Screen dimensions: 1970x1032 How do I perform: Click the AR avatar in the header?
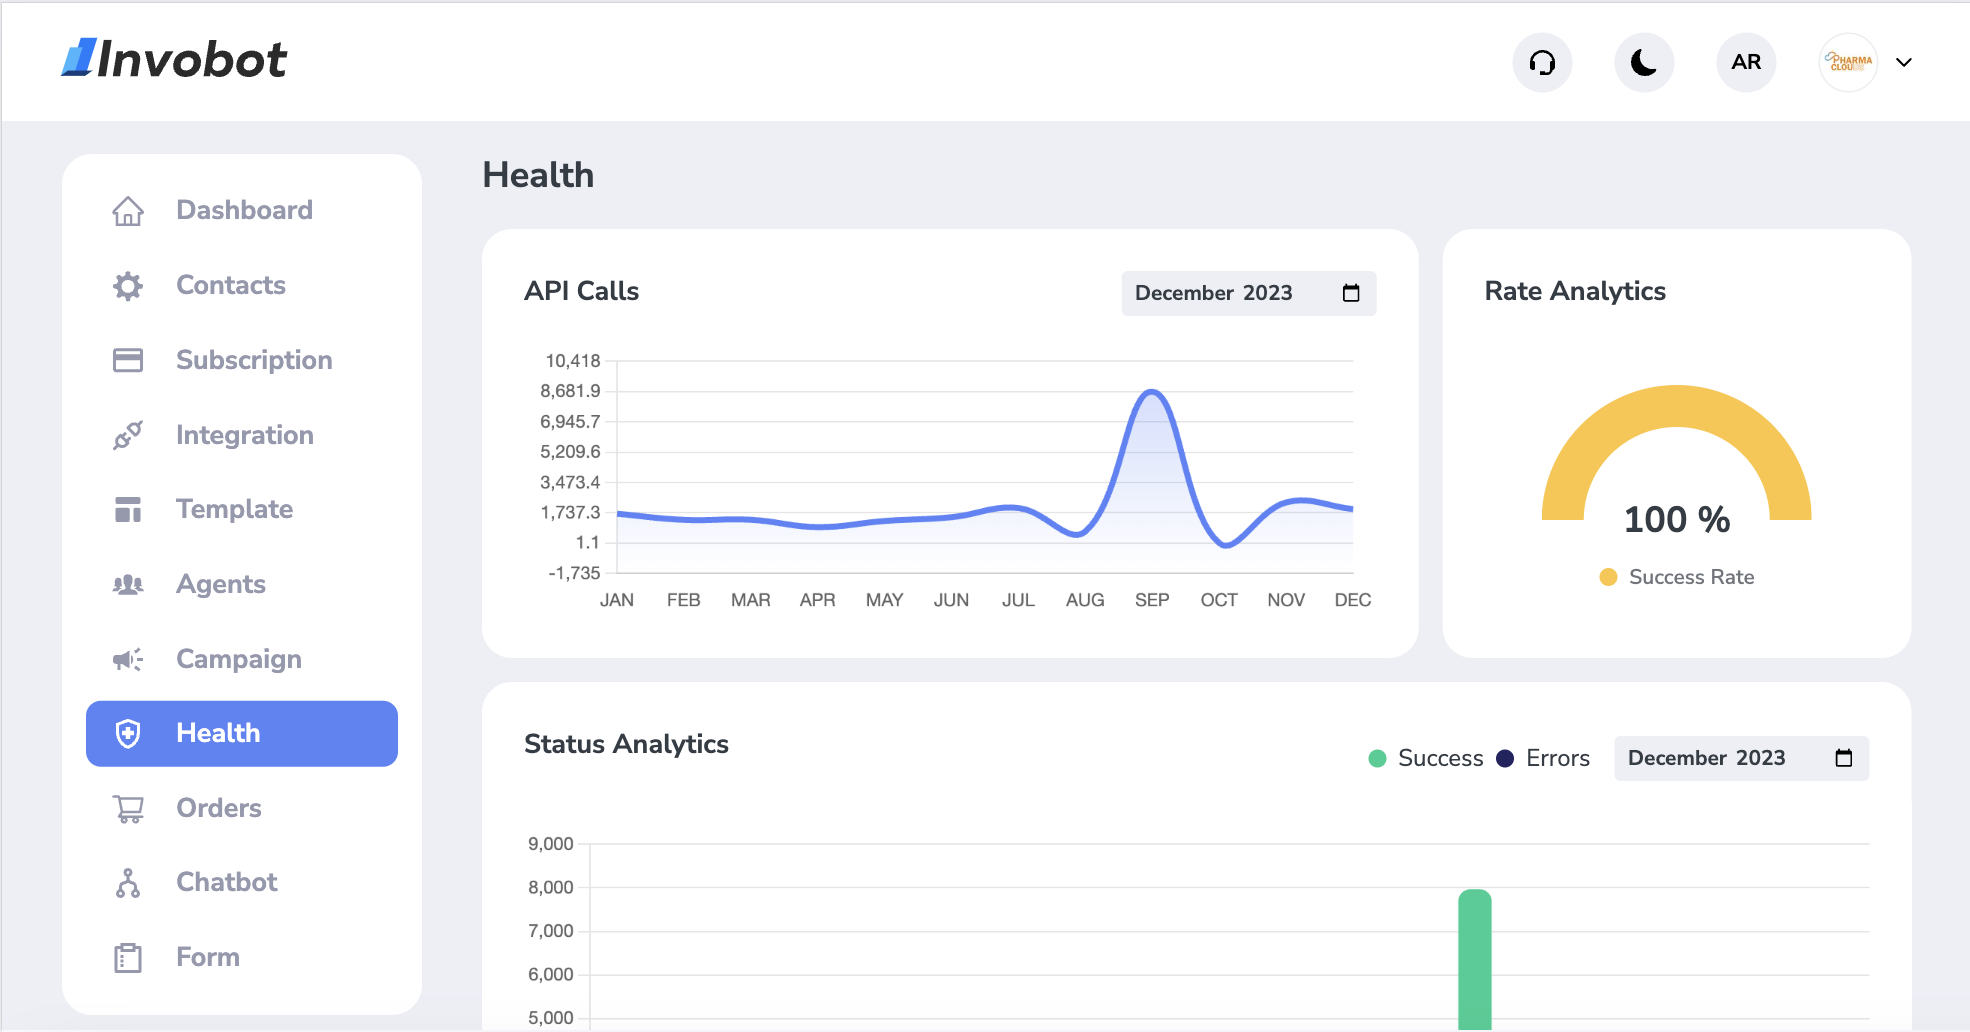(1746, 62)
